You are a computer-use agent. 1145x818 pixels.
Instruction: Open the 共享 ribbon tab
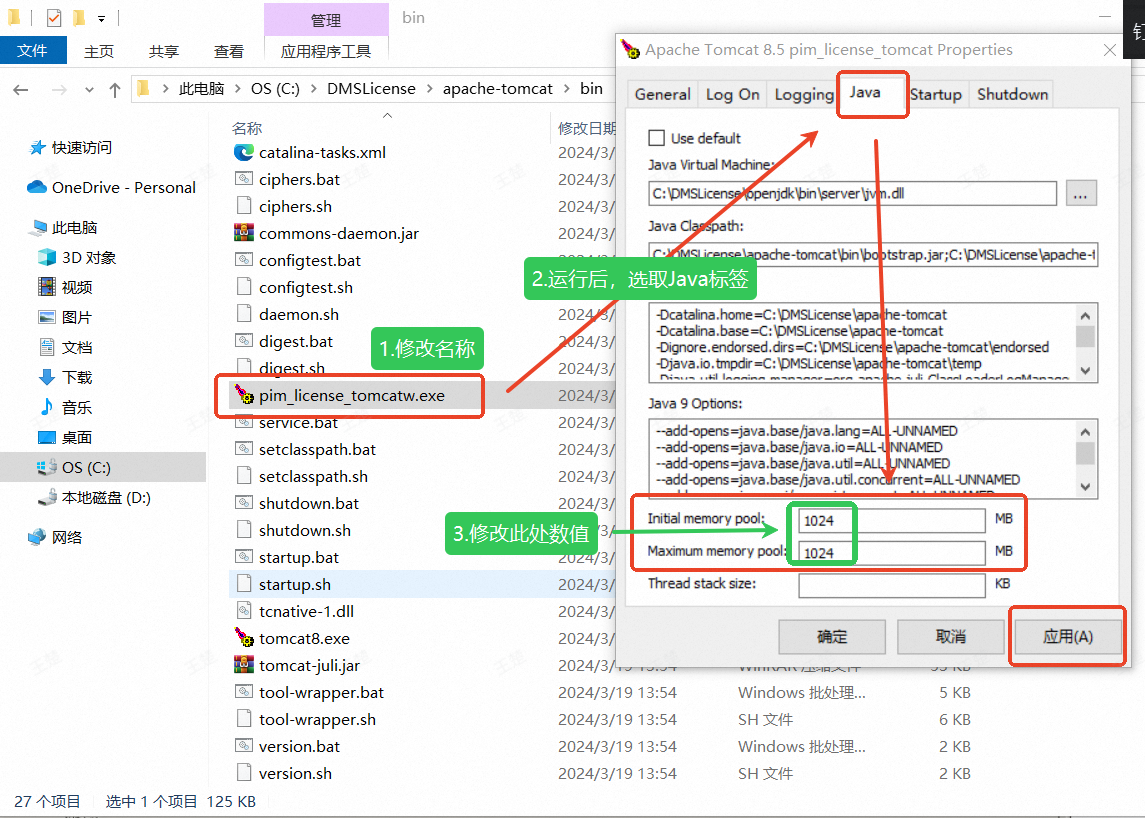click(x=164, y=51)
